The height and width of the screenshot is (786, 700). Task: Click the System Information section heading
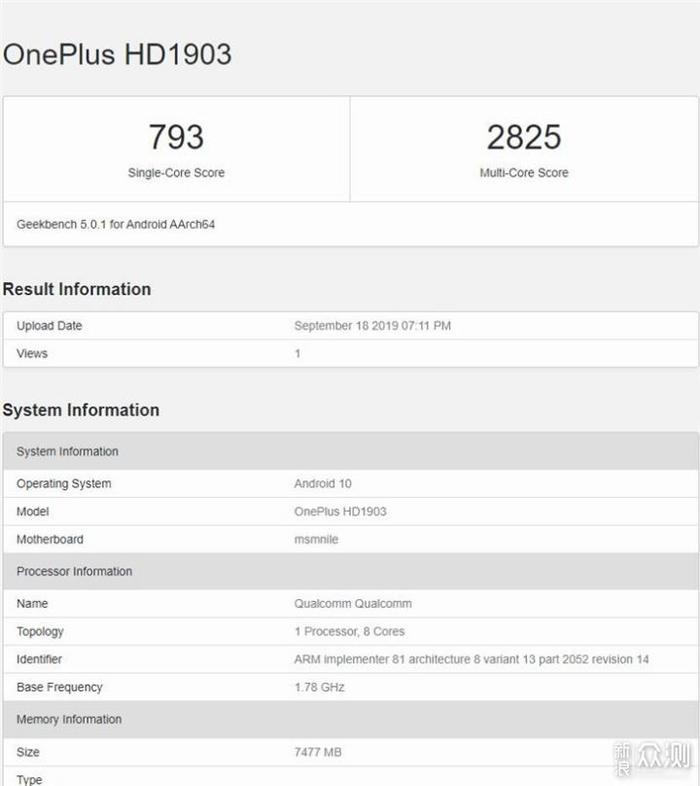(x=81, y=410)
